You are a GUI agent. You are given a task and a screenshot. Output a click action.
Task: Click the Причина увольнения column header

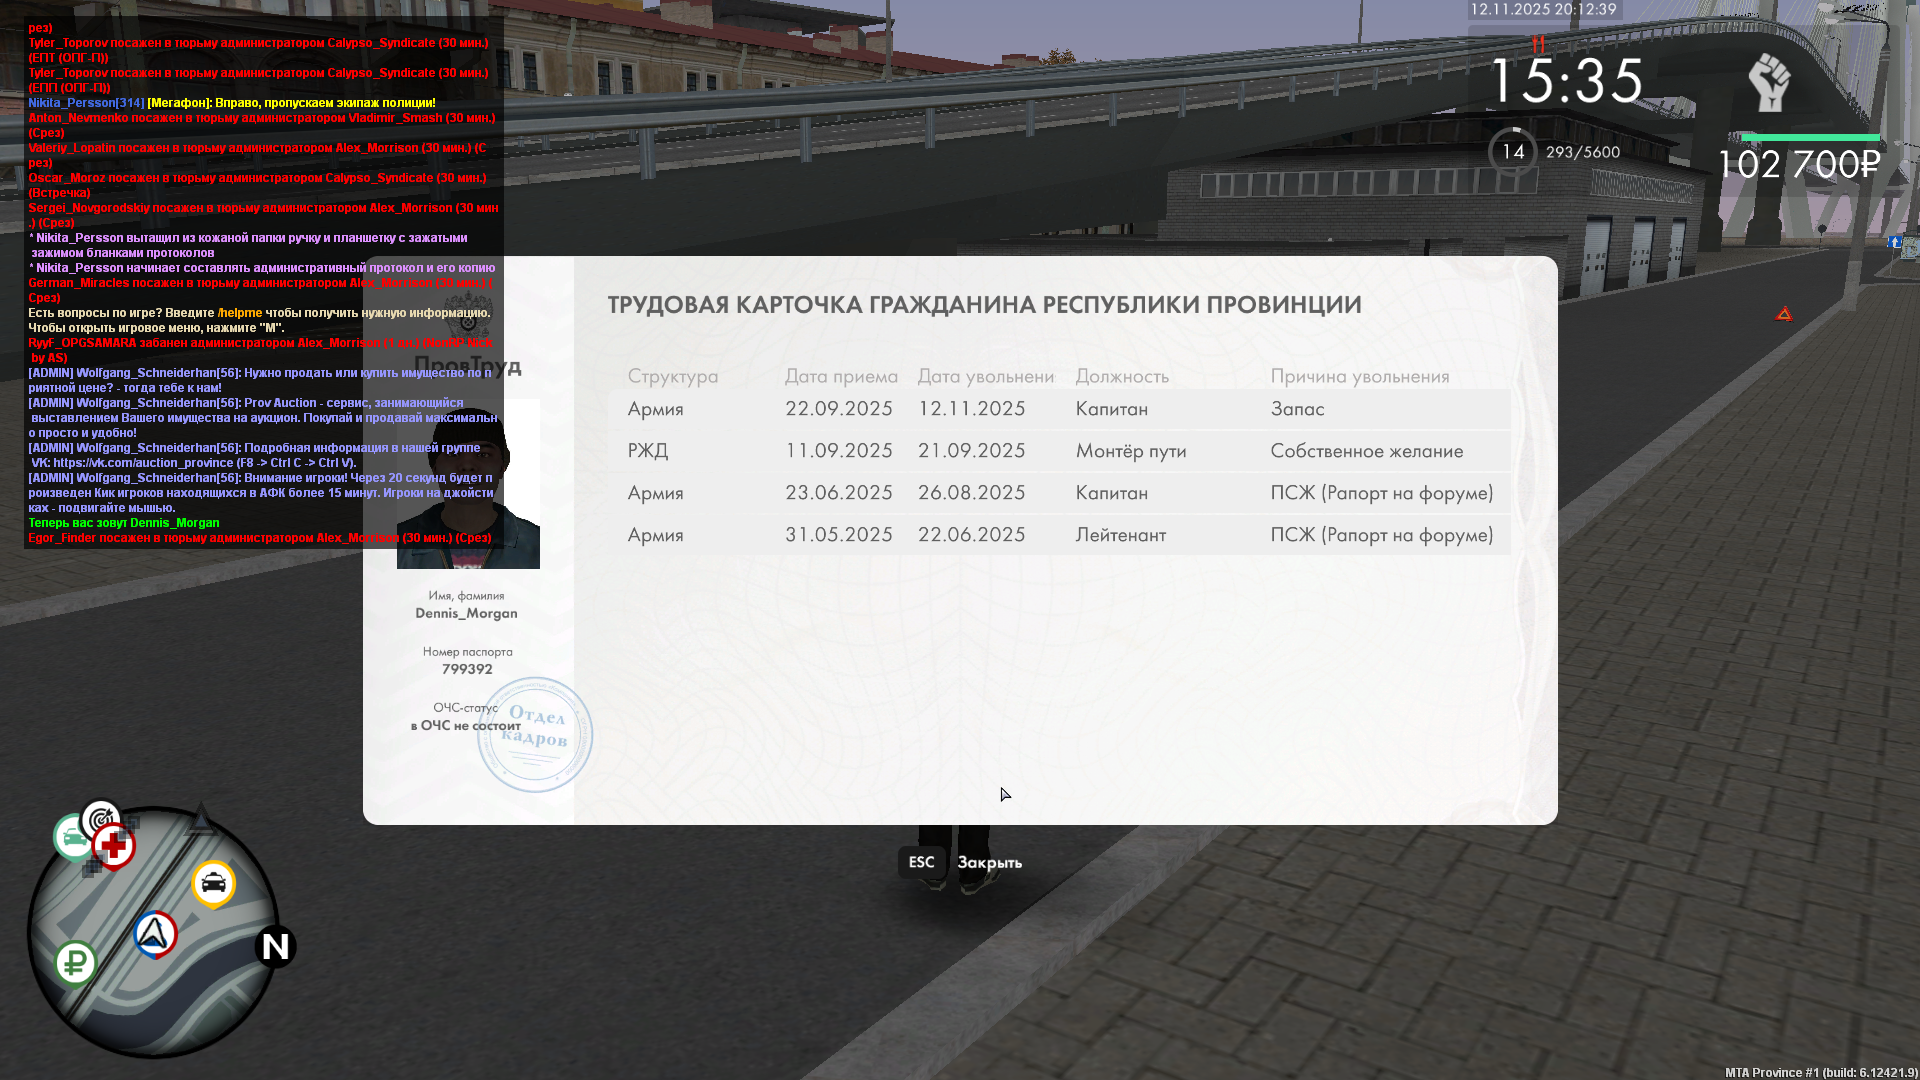pos(1359,376)
